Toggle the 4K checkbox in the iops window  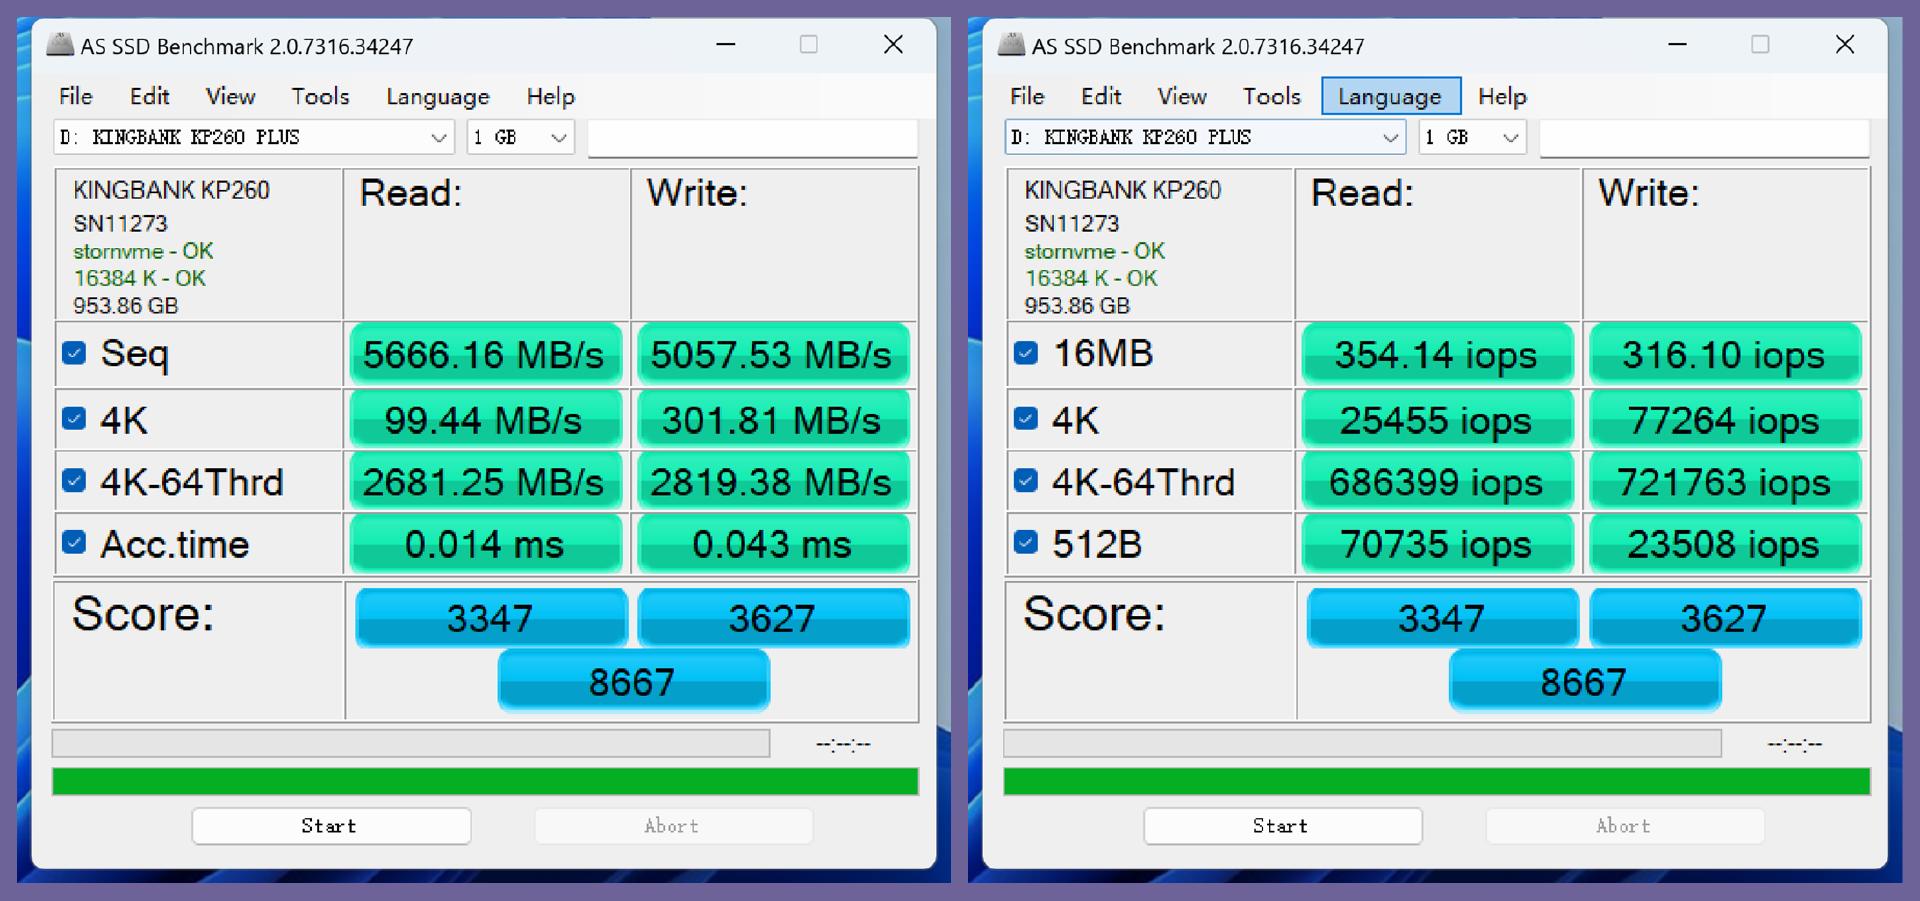point(1026,418)
